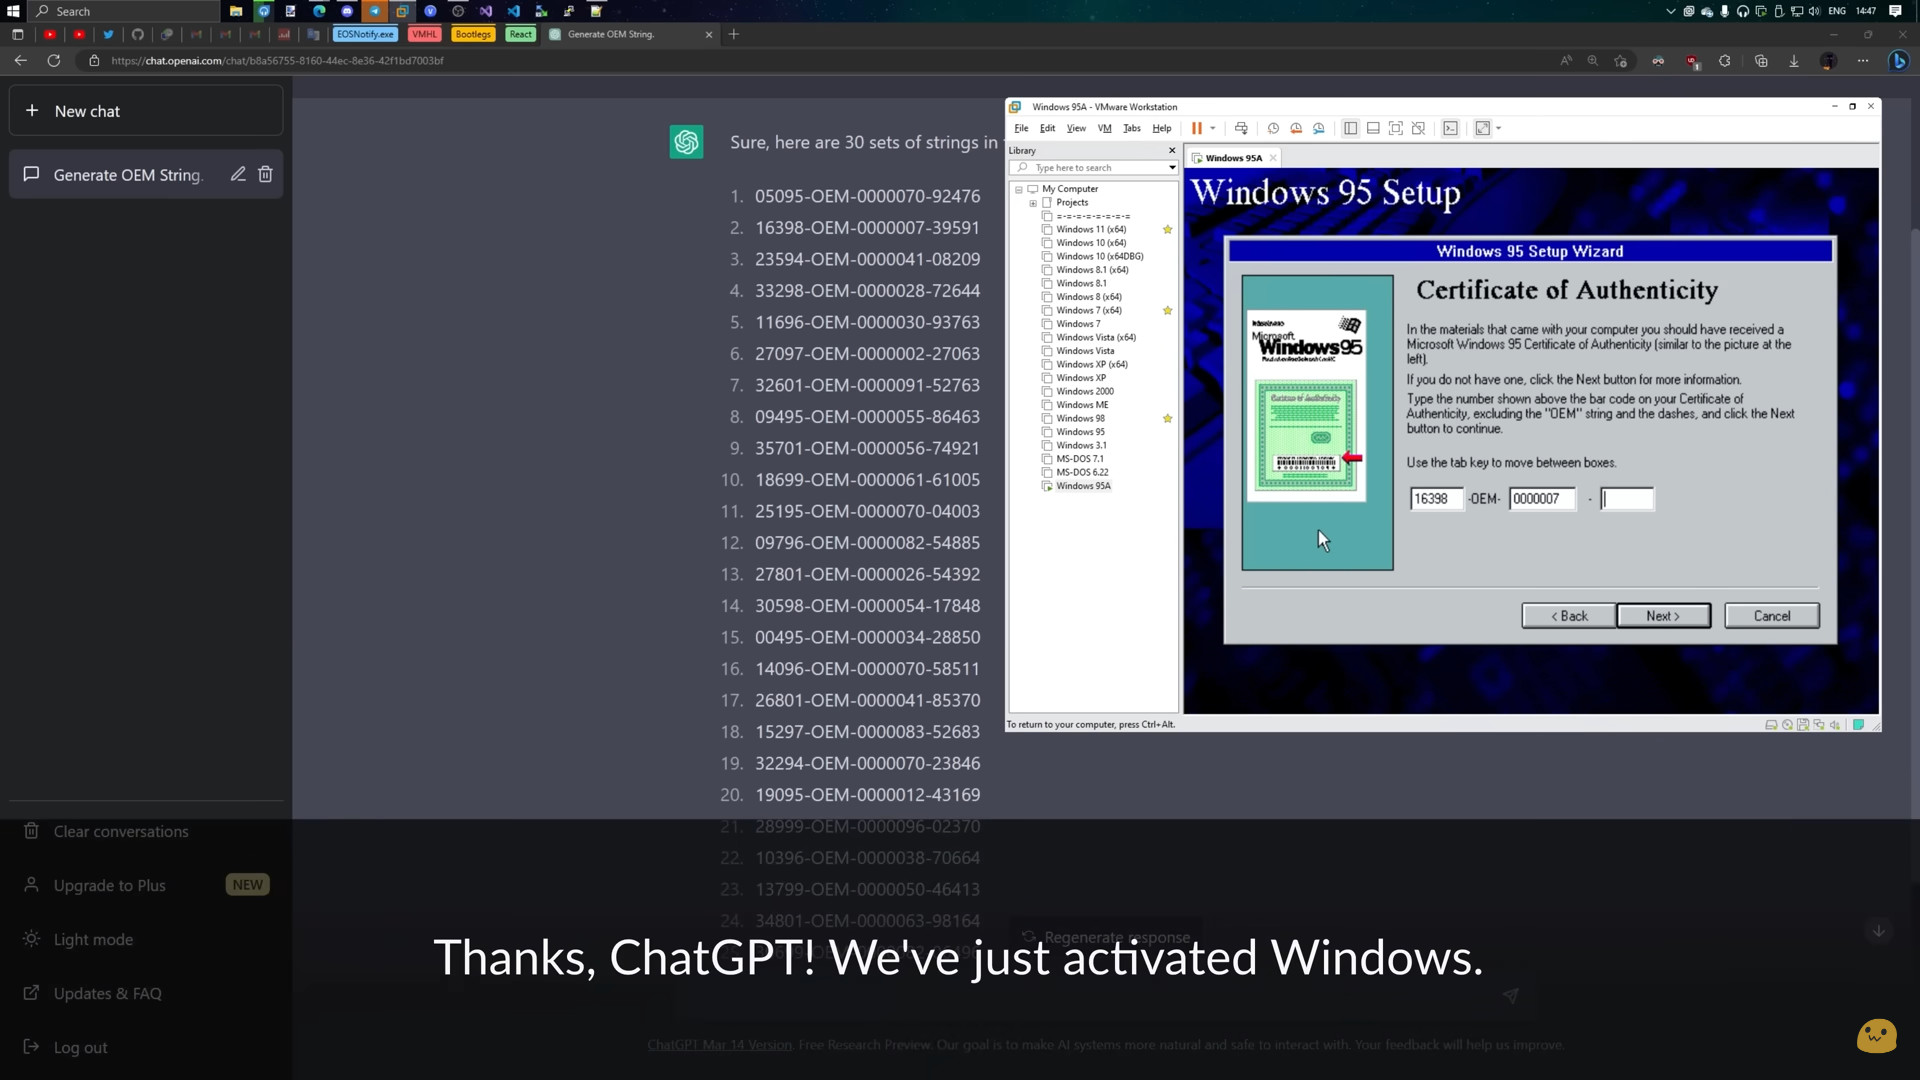Open the browser settings three-dots menu
Screen dimensions: 1920x1080
coord(1862,61)
